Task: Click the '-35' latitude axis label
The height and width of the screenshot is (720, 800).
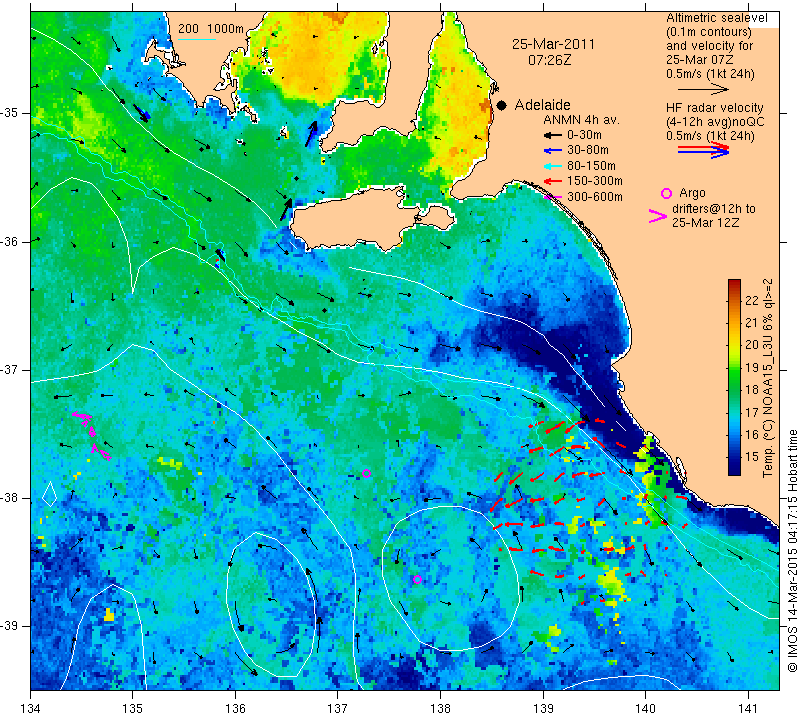Action: [x=10, y=113]
